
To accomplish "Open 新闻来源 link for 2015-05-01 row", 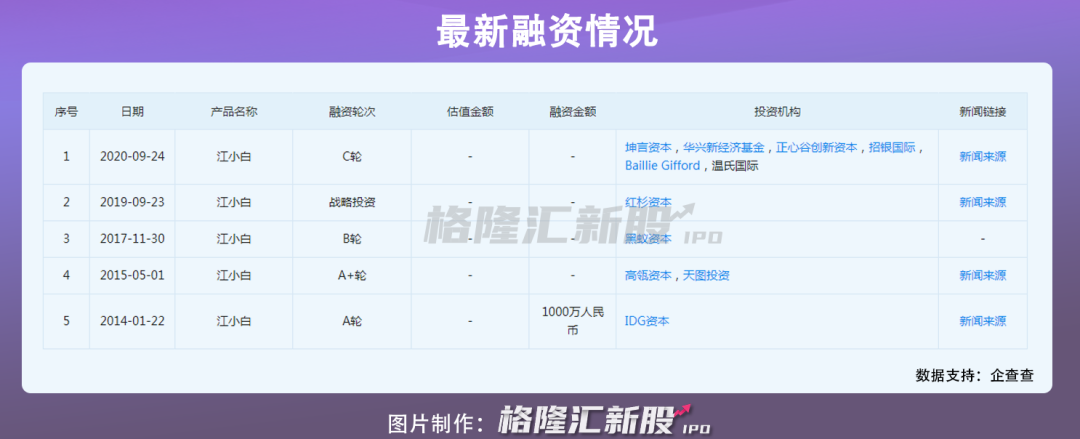I will click(982, 275).
